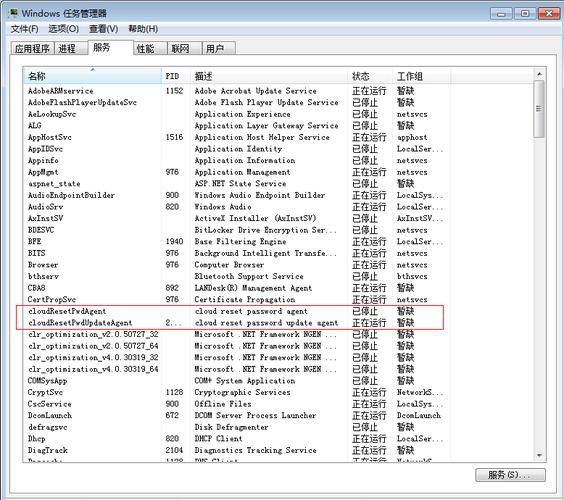This screenshot has width=564, height=500.
Task: Open the 选项(O) menu
Action: (64, 29)
